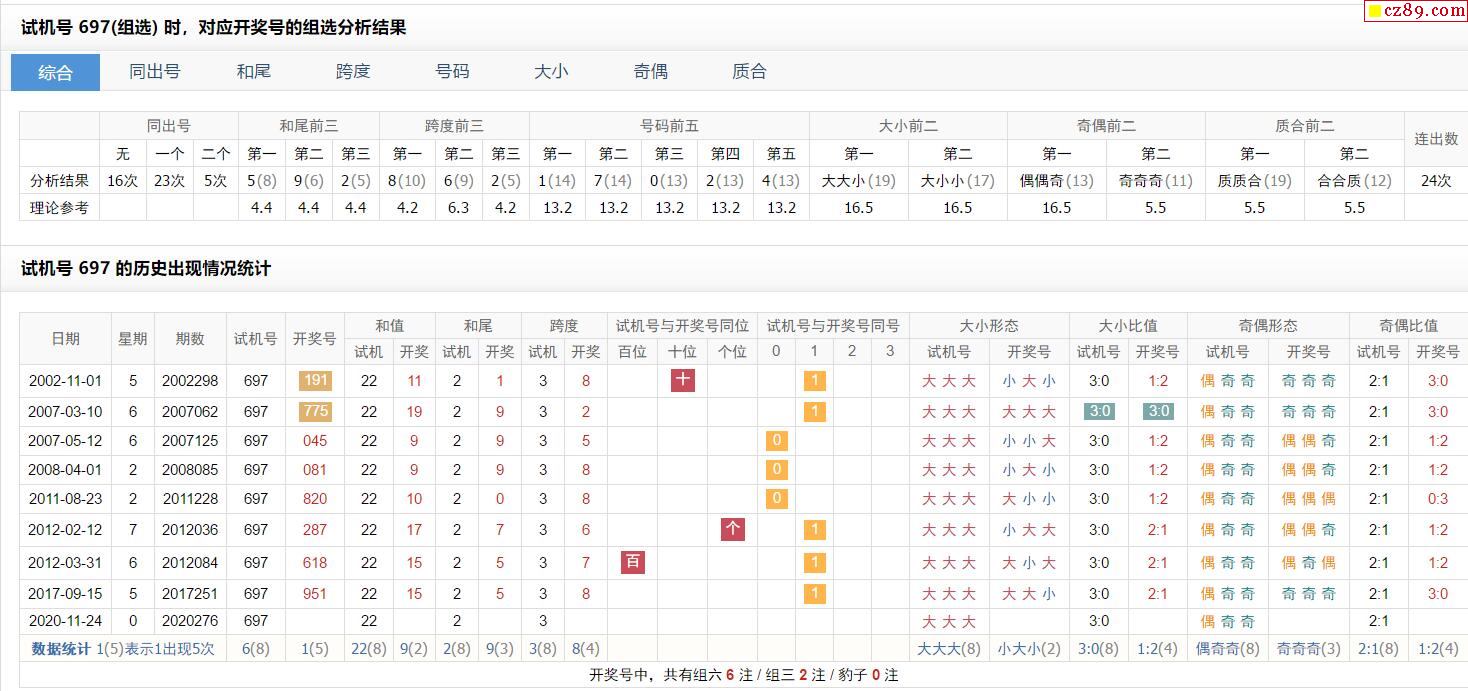Click the 数据统计 label

[62, 649]
